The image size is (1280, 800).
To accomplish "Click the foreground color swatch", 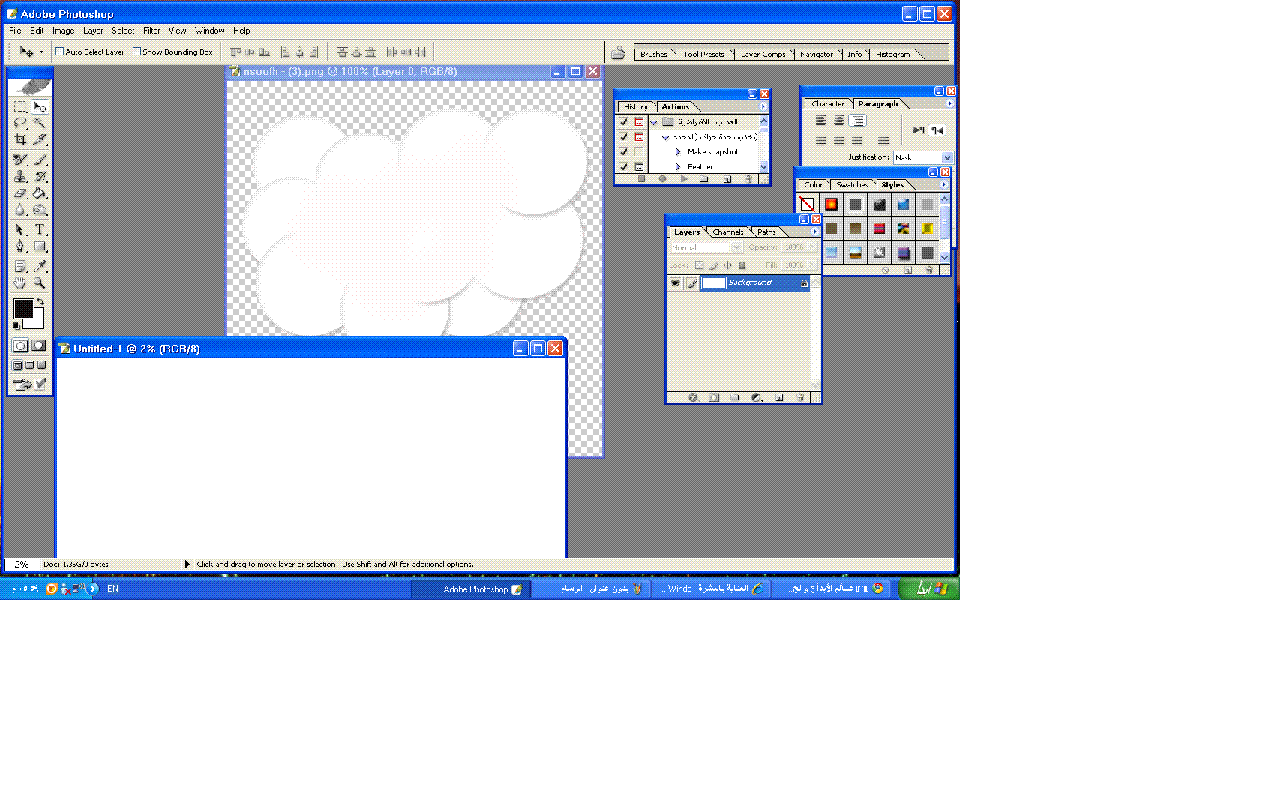I will [x=22, y=309].
